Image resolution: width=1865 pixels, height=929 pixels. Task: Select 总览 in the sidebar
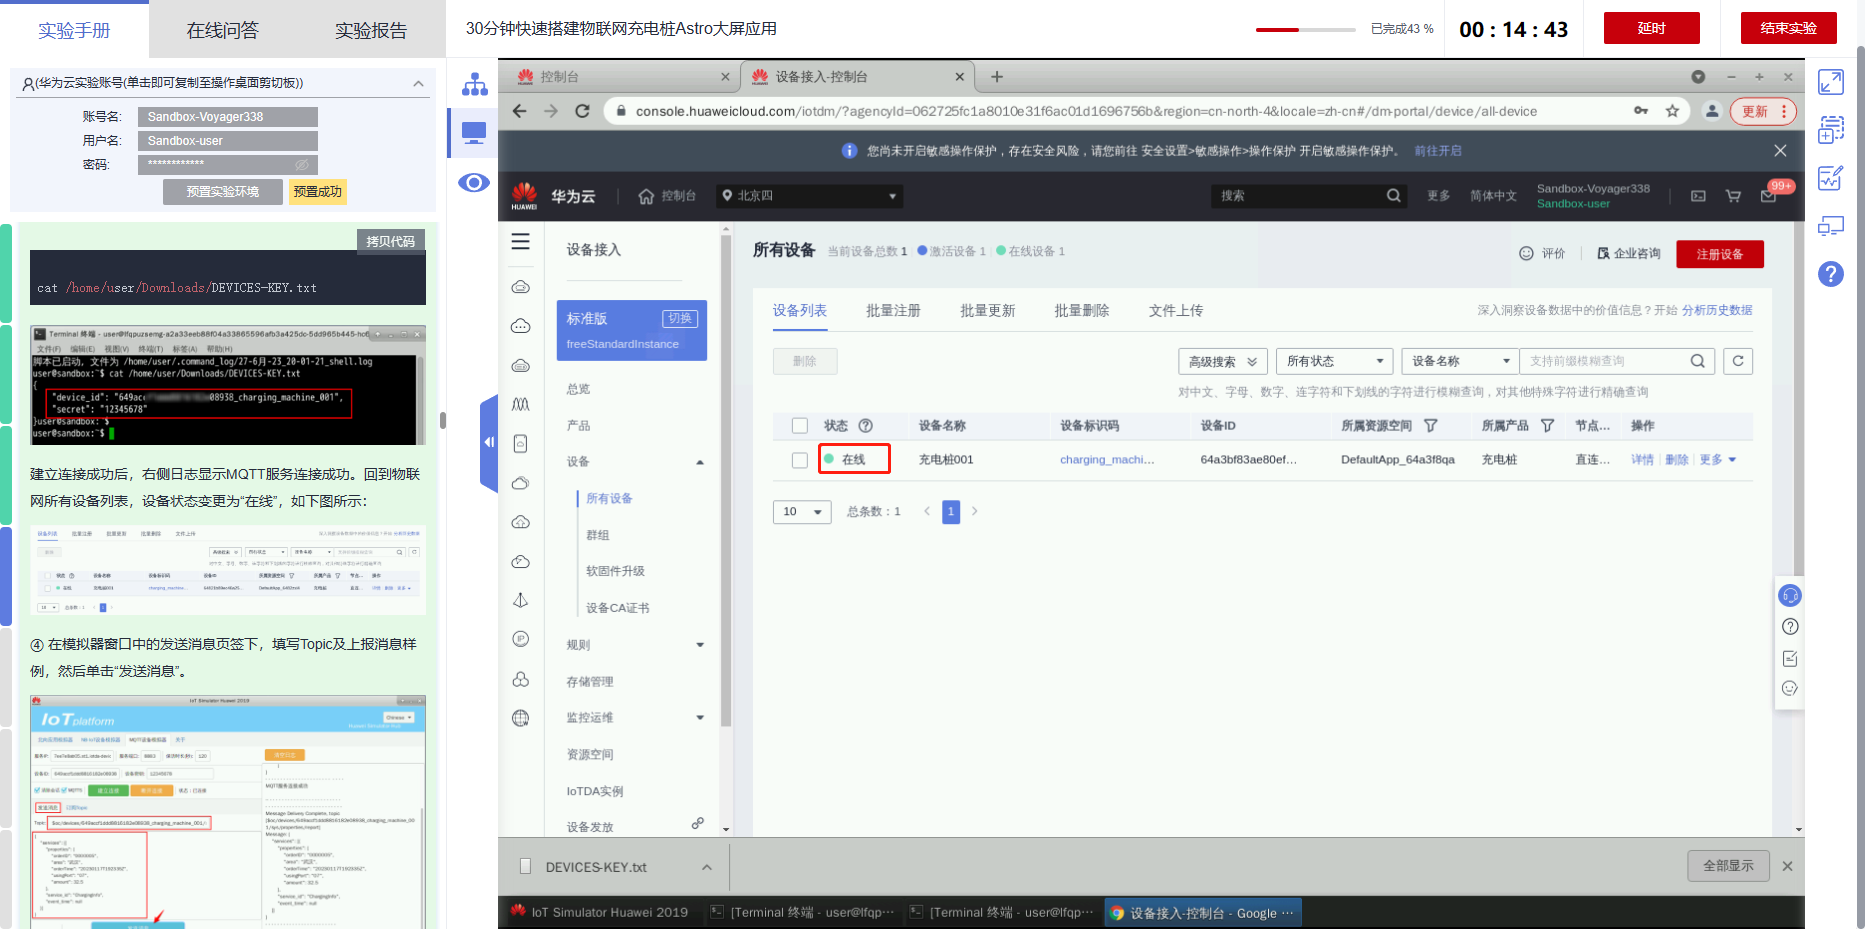coord(578,389)
